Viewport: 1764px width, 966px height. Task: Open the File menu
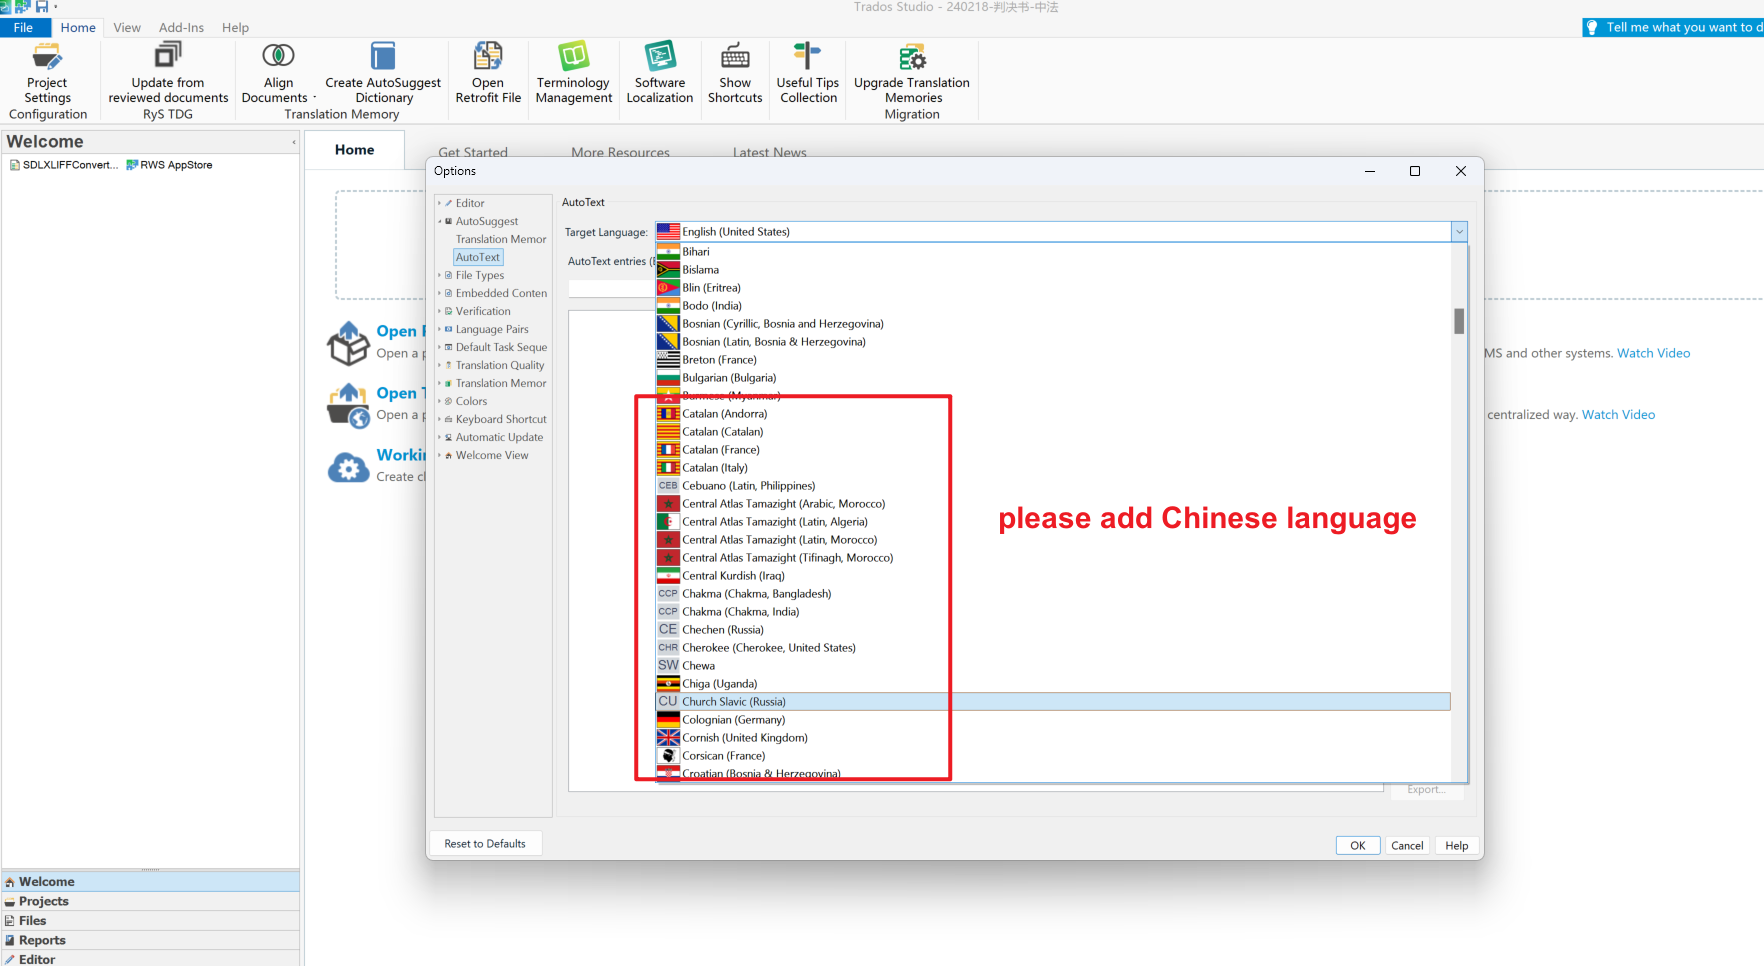pos(23,28)
